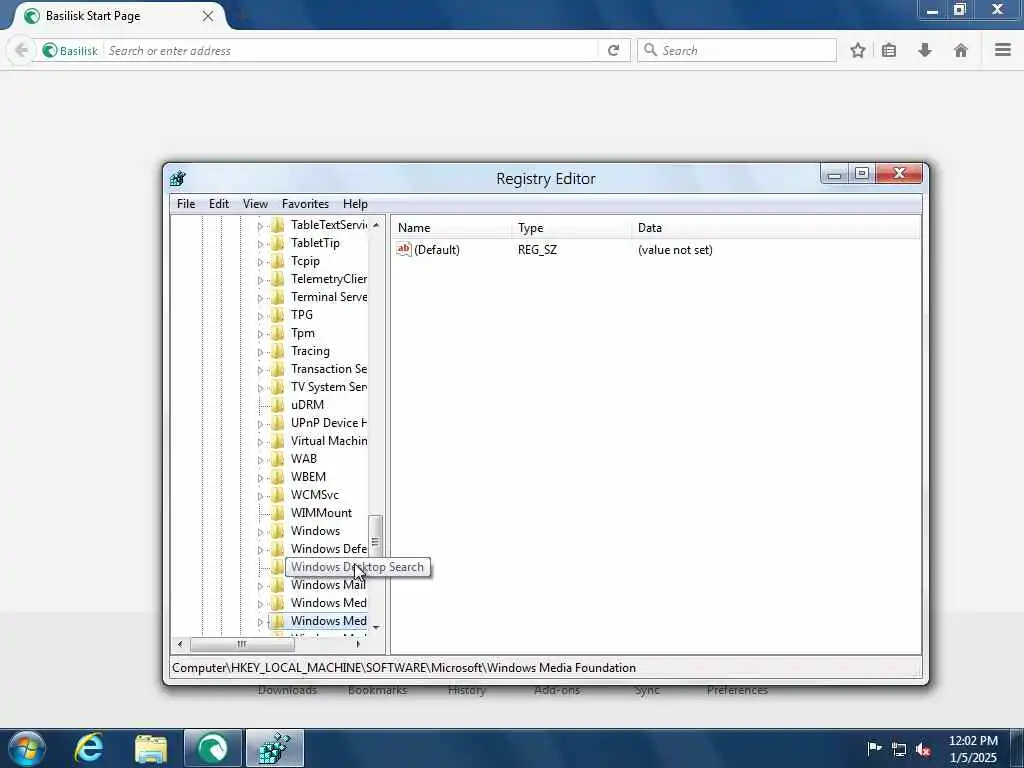The width and height of the screenshot is (1024, 768).
Task: Launch Internet Explorer from the taskbar
Action: point(89,748)
